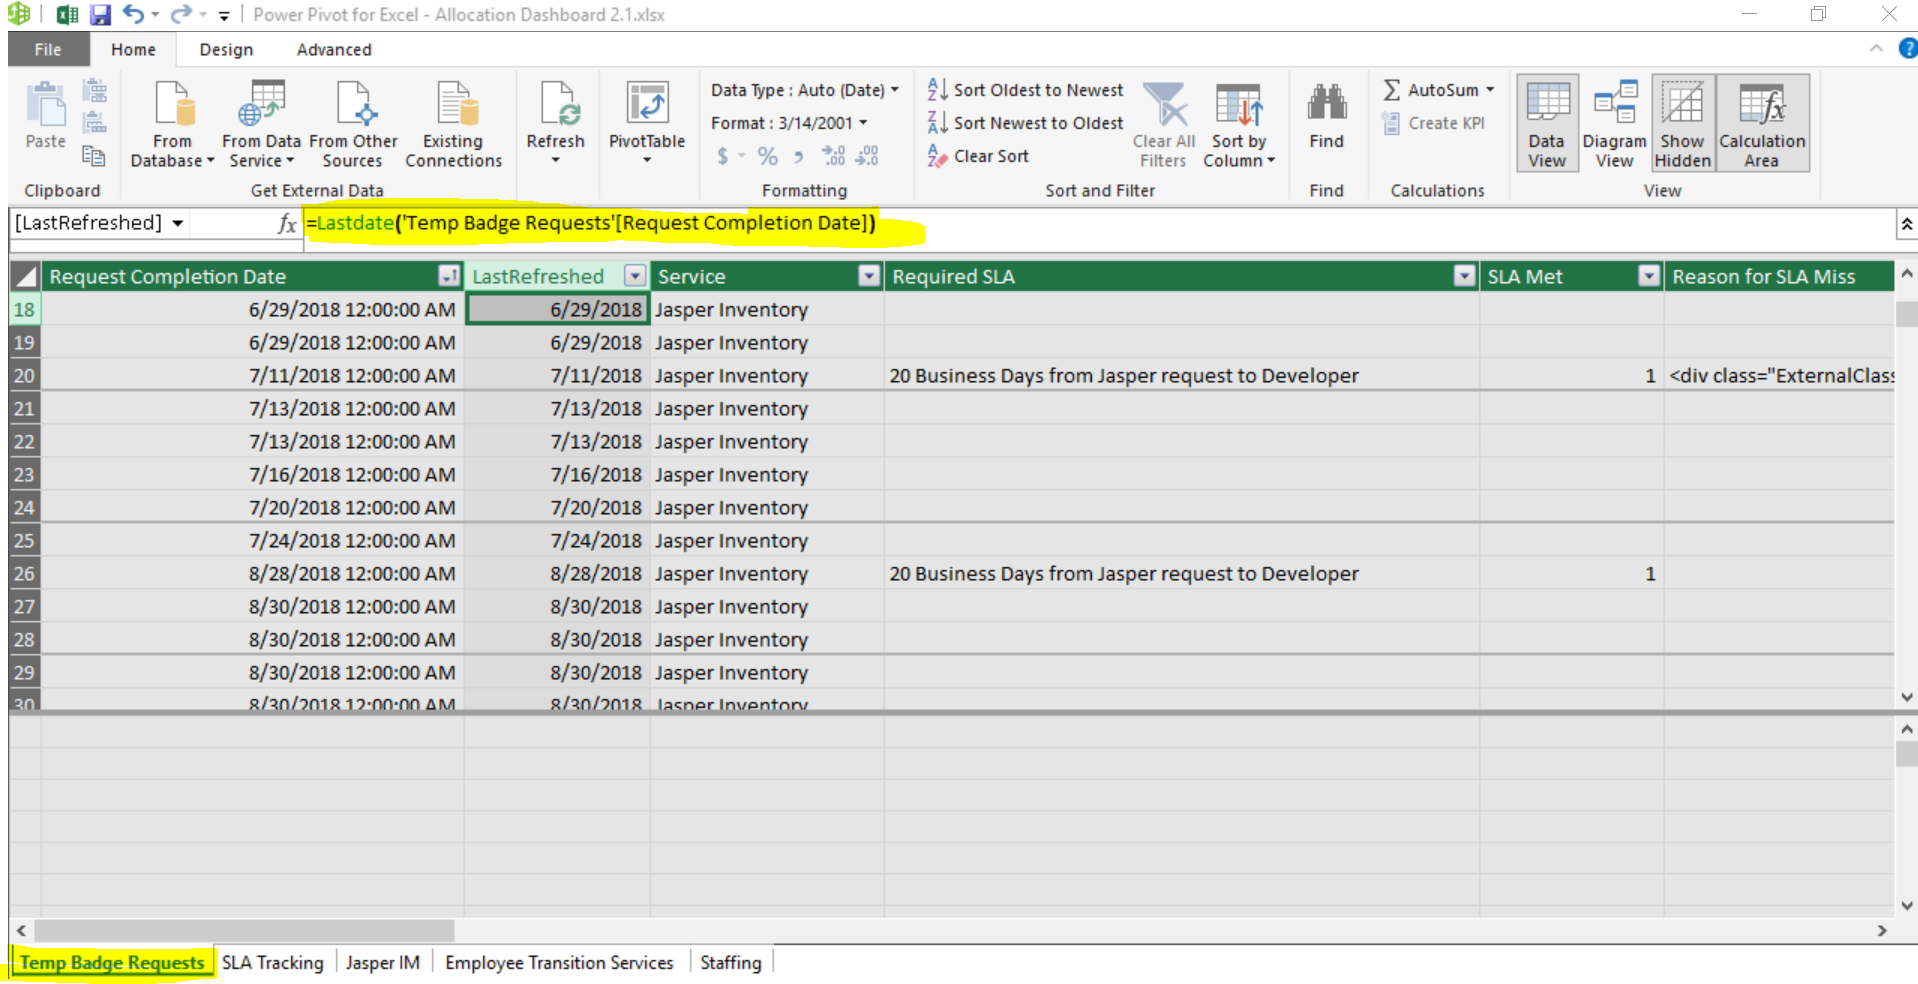Sort Oldest to Newest
1918x984 pixels.
(x=1026, y=90)
